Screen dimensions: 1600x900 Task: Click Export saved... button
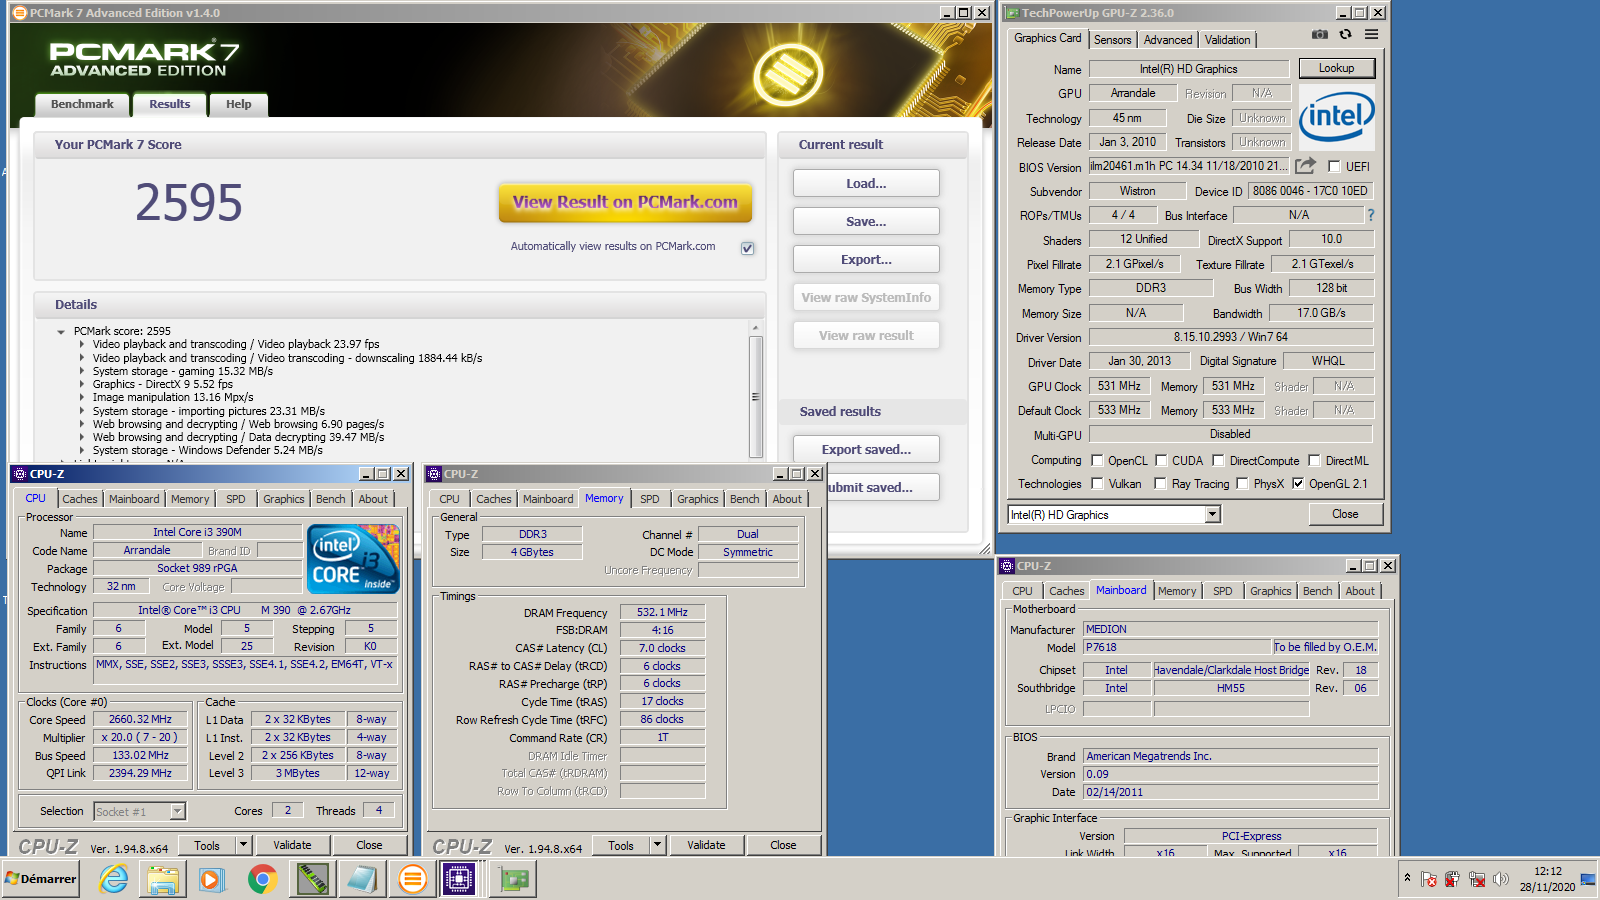tap(866, 449)
